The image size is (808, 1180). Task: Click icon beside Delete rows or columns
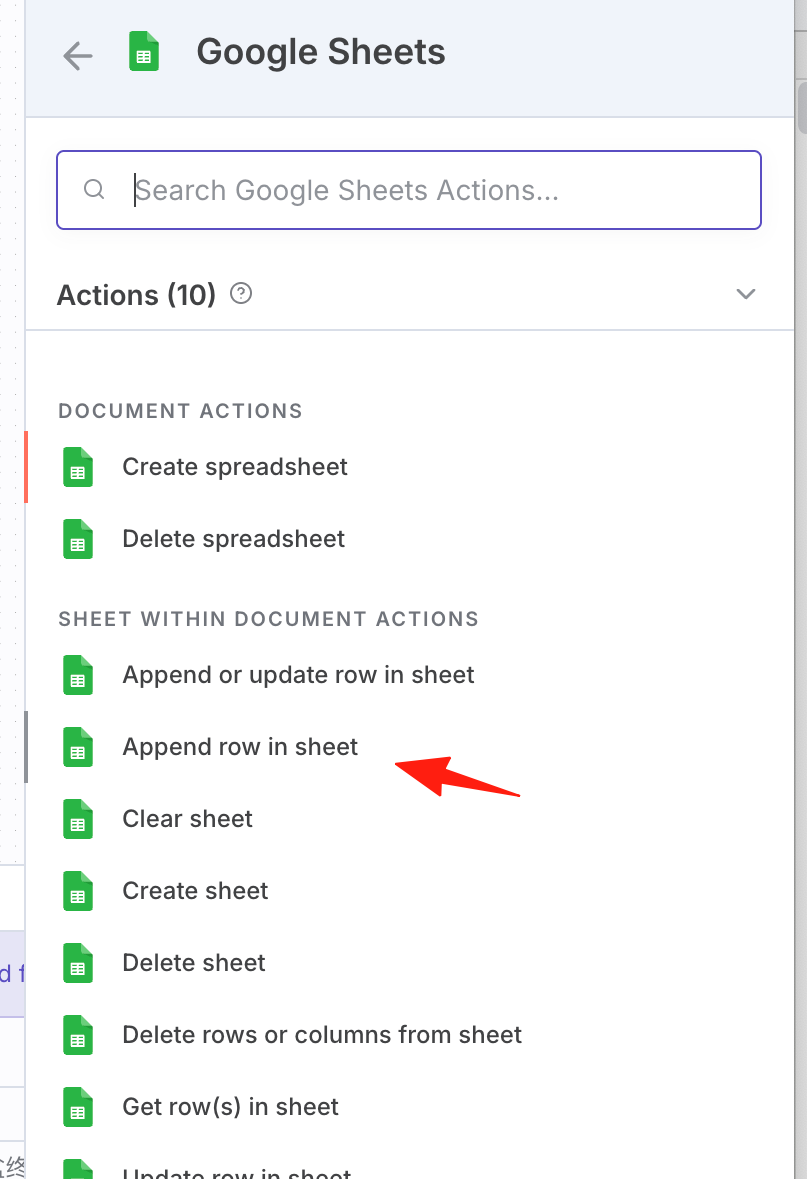tap(77, 1035)
